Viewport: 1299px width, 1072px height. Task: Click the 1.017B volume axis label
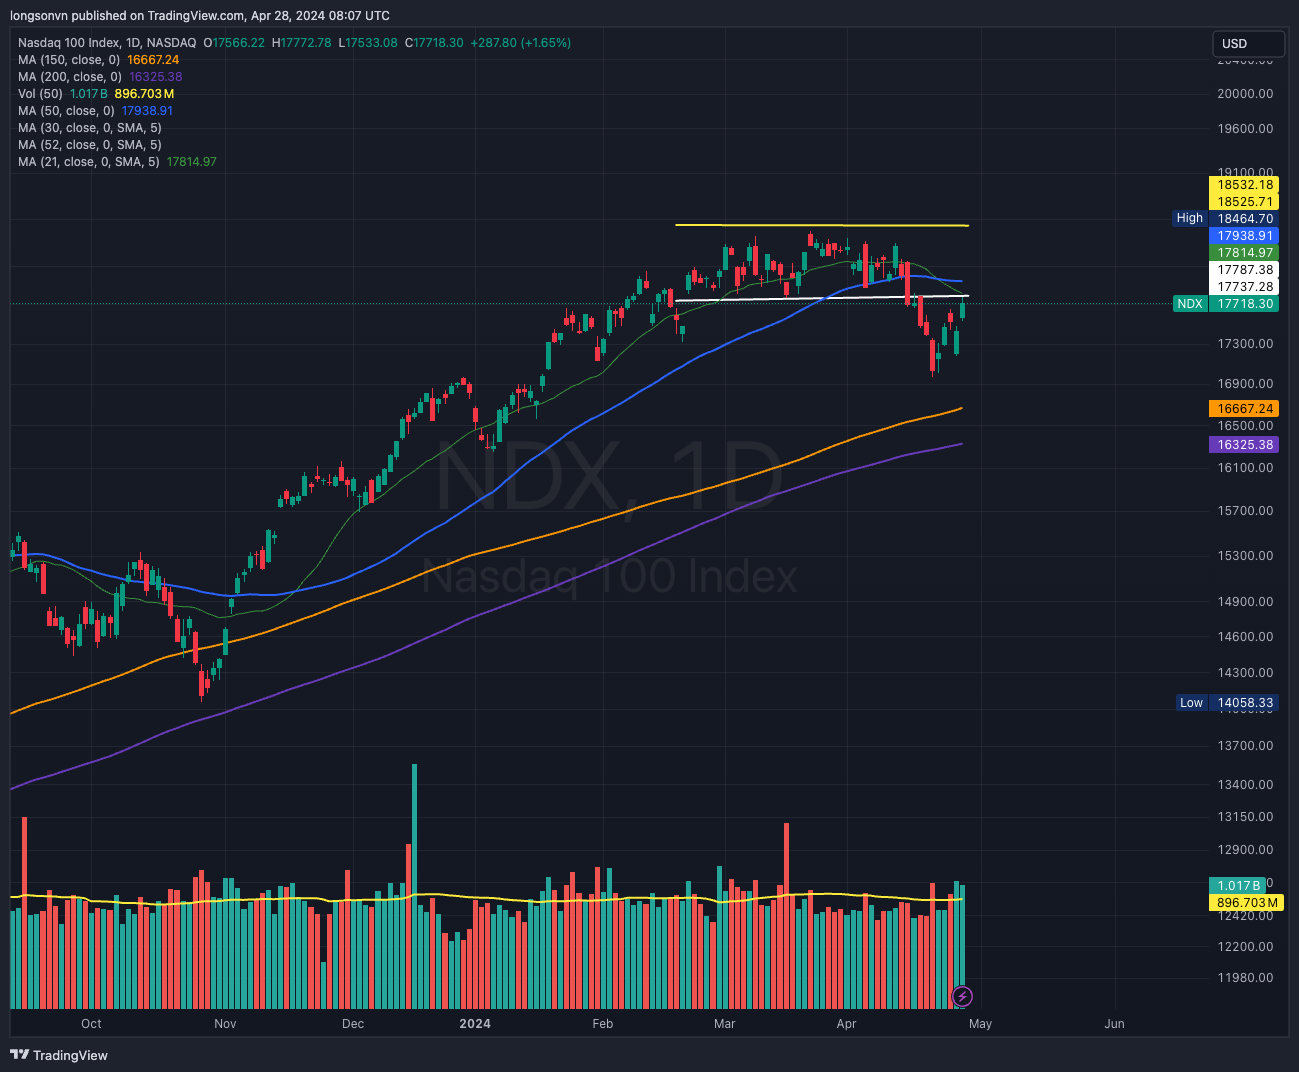[x=1239, y=886]
